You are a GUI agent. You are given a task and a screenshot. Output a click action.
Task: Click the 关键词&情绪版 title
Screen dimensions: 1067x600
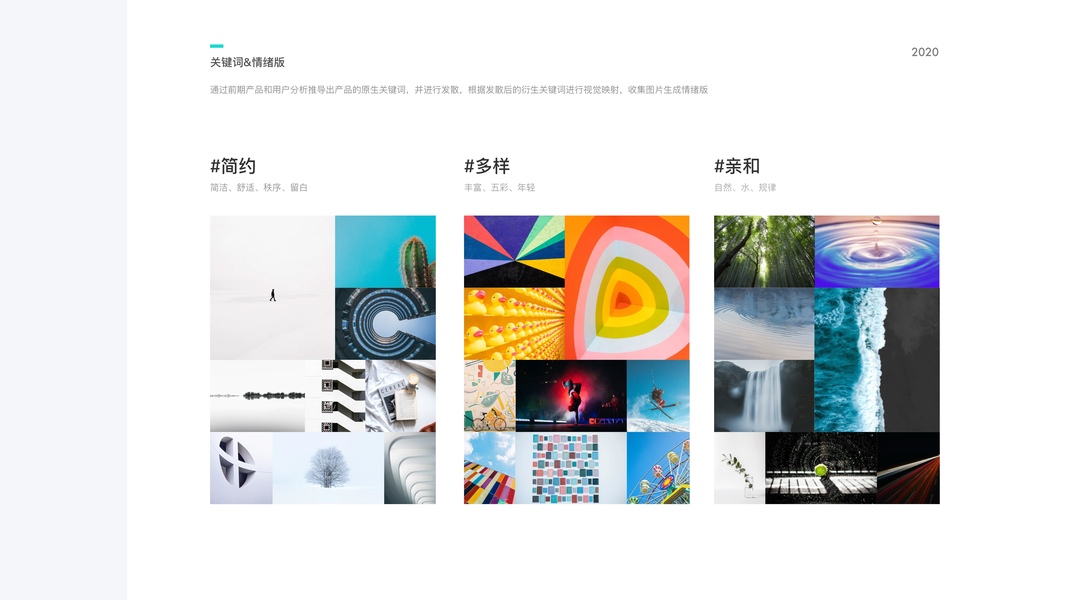pyautogui.click(x=248, y=62)
